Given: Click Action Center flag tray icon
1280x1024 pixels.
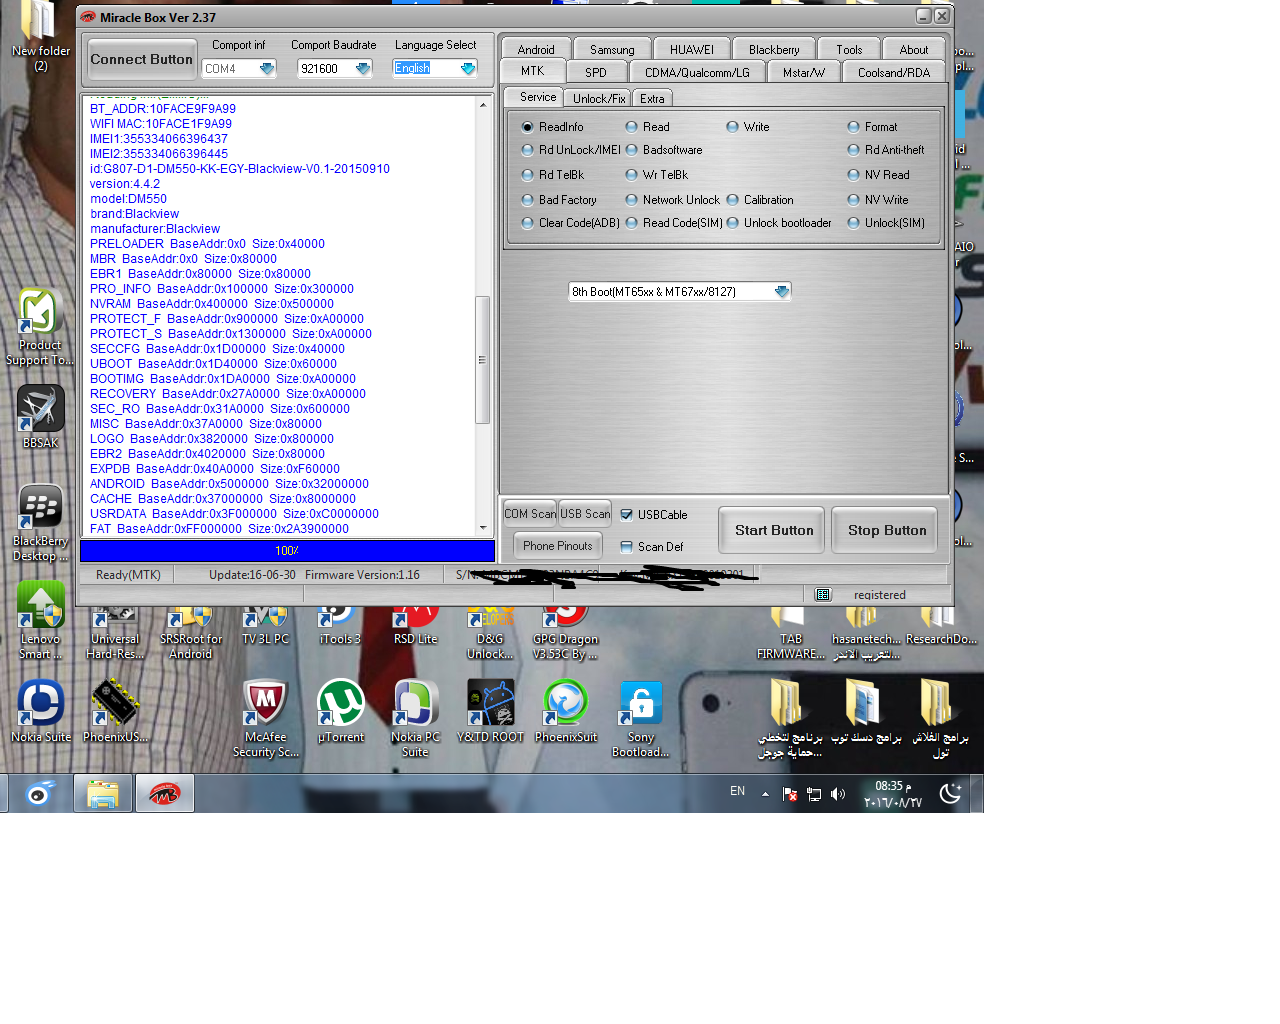Looking at the screenshot, I should coord(790,794).
